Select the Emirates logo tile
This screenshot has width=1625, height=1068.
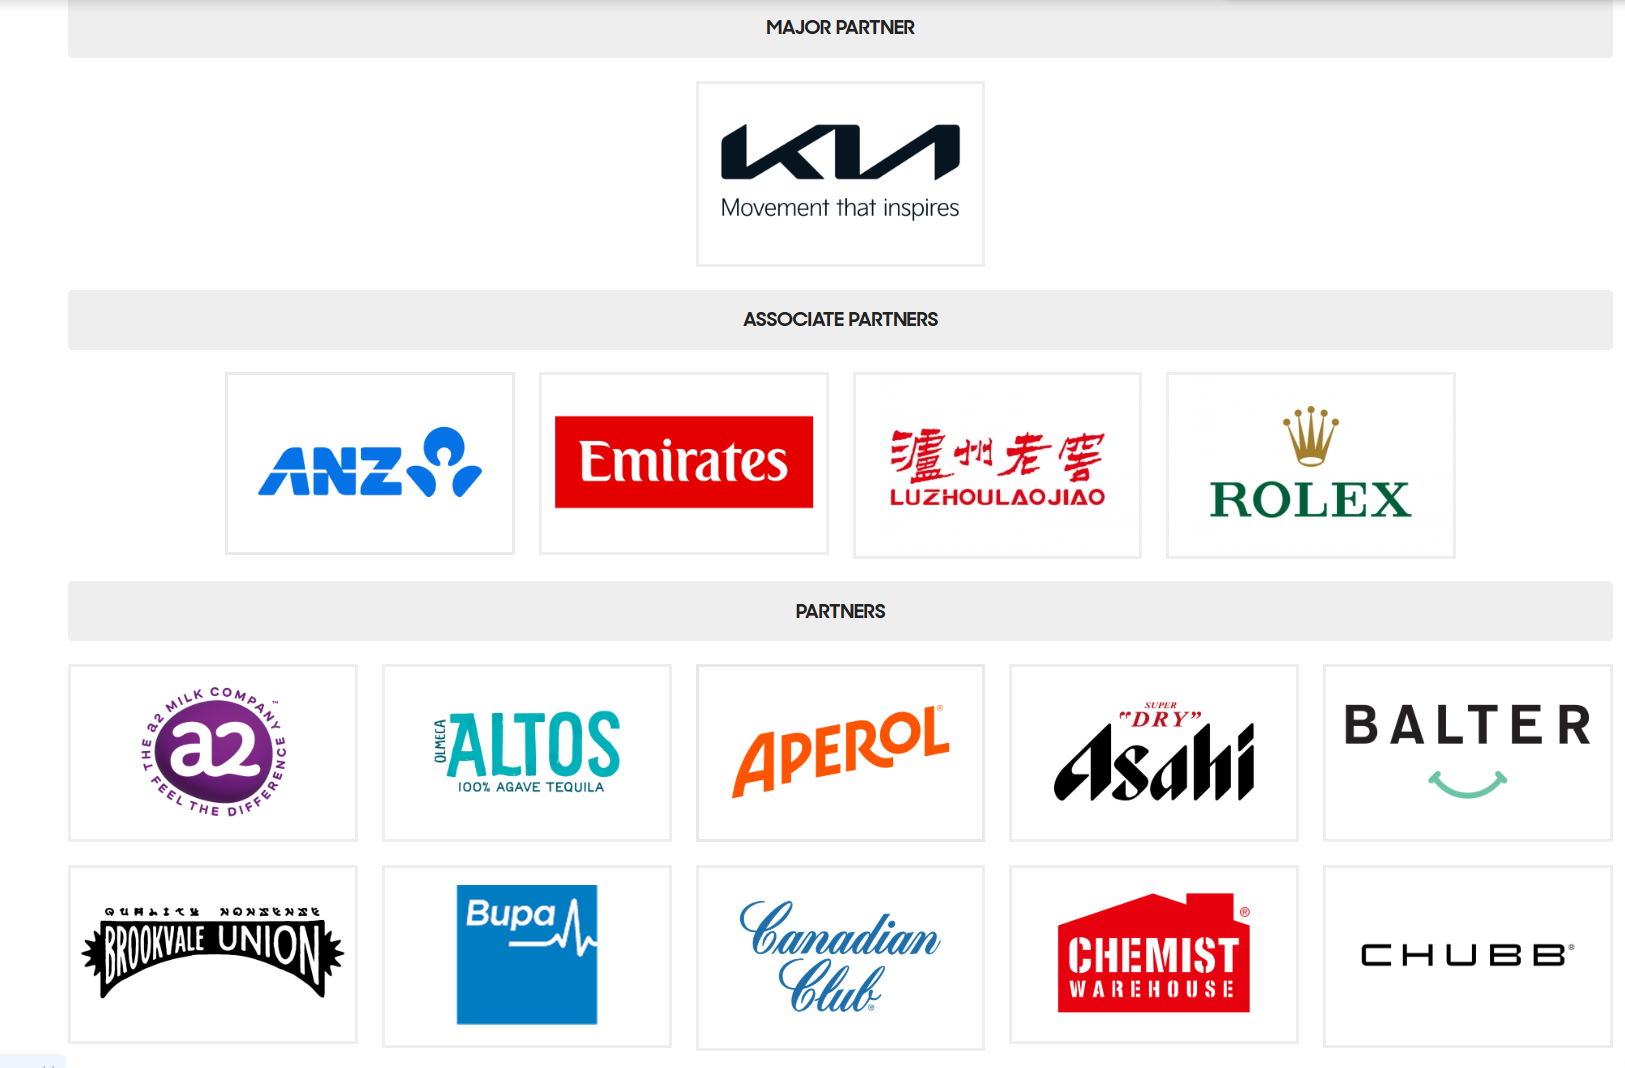[684, 464]
